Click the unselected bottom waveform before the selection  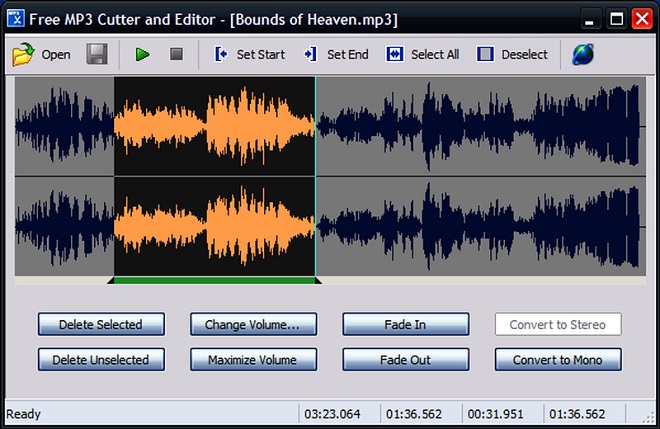point(64,226)
